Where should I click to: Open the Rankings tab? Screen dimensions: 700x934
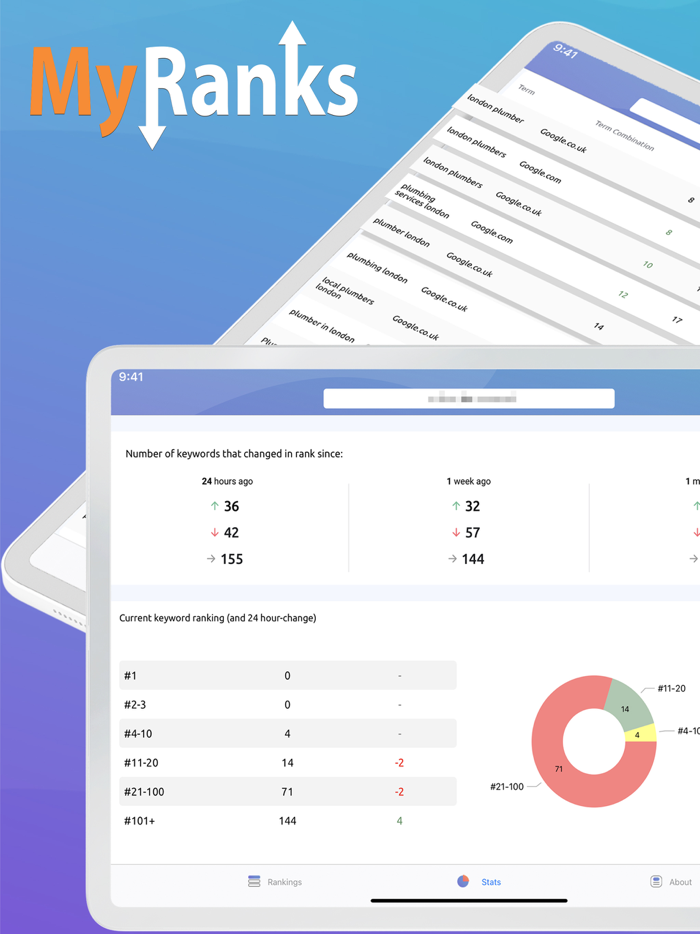275,882
